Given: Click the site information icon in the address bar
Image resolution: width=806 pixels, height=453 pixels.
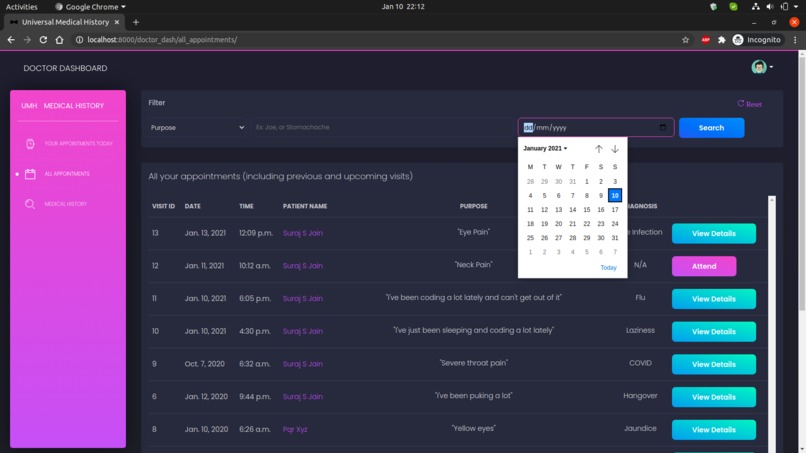Looking at the screenshot, I should (79, 40).
